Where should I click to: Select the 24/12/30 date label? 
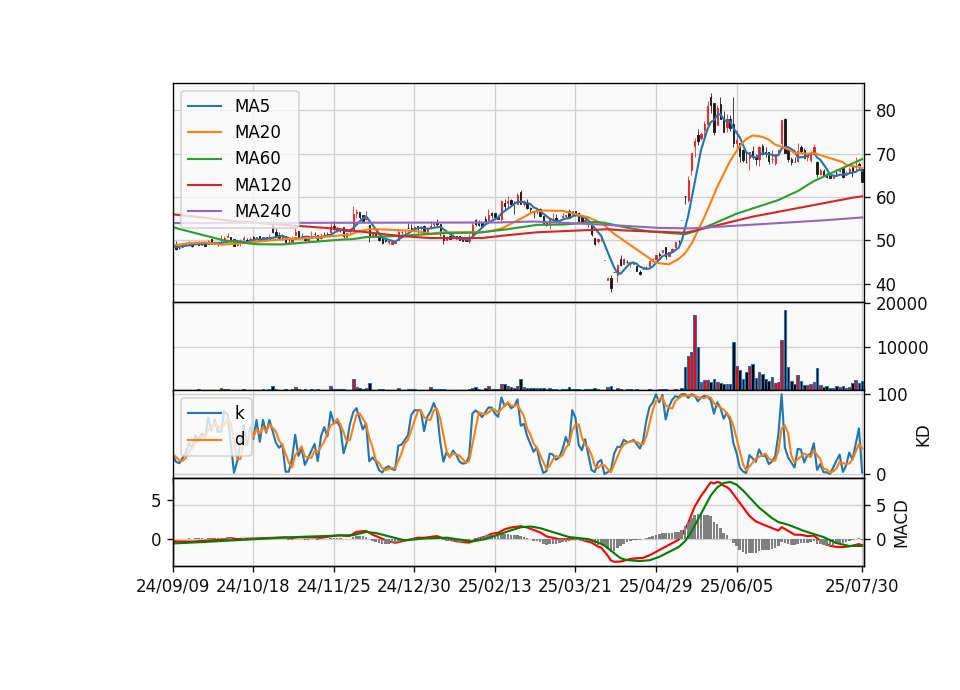(x=414, y=586)
